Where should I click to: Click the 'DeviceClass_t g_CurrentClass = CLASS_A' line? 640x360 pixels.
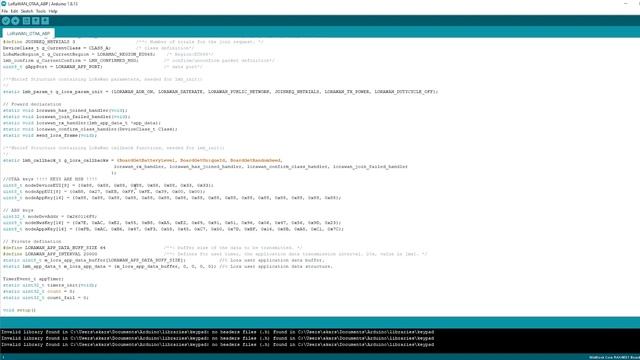(x=57, y=48)
